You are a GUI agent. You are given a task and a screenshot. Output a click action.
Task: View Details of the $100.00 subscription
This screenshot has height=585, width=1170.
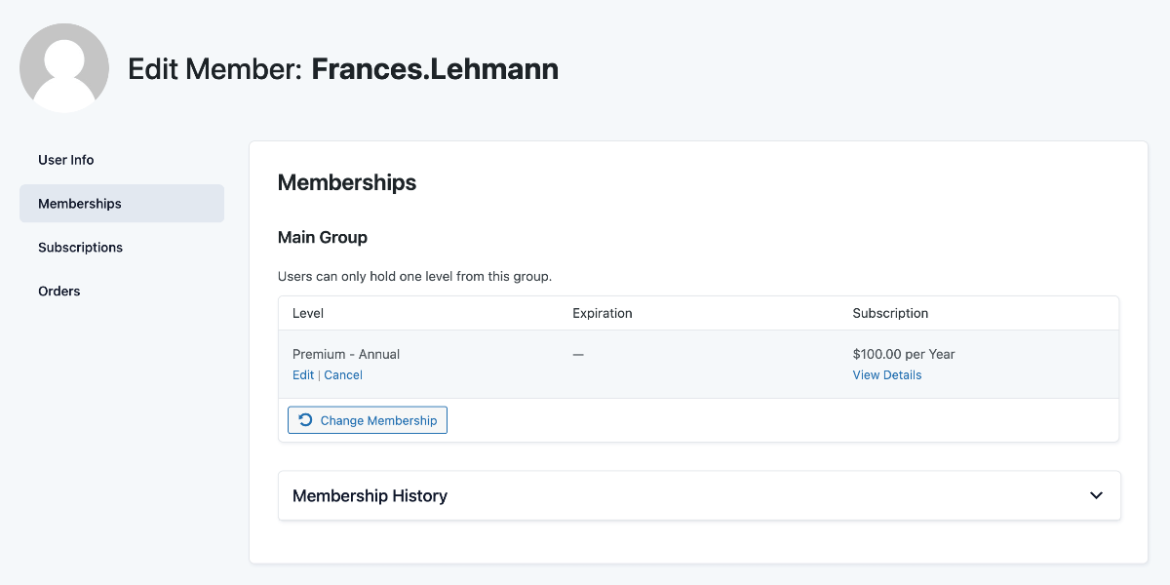coord(886,374)
